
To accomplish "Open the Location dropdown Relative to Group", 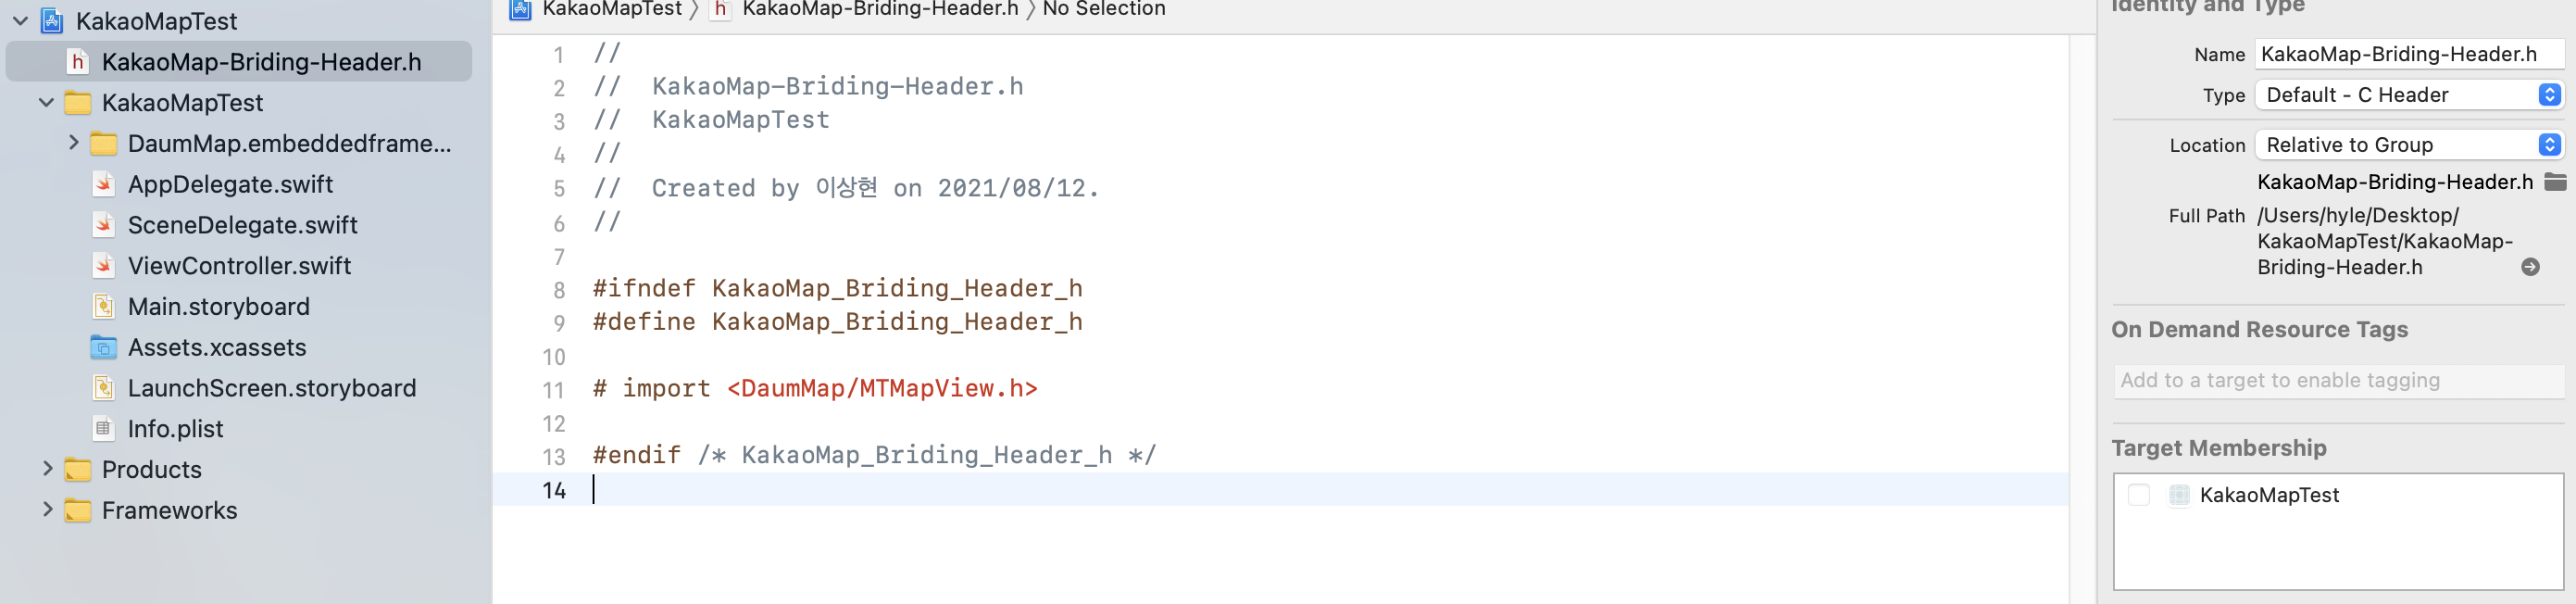I will tap(2410, 145).
